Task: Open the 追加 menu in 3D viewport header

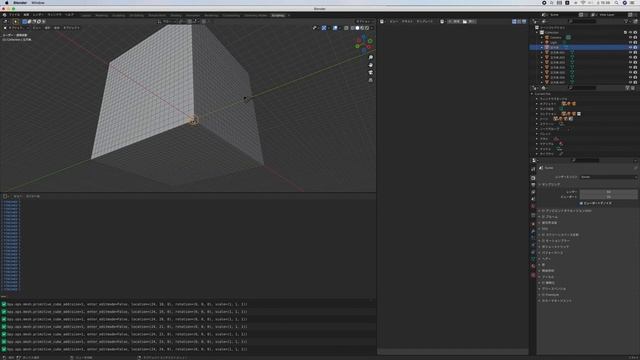Action: point(57,28)
